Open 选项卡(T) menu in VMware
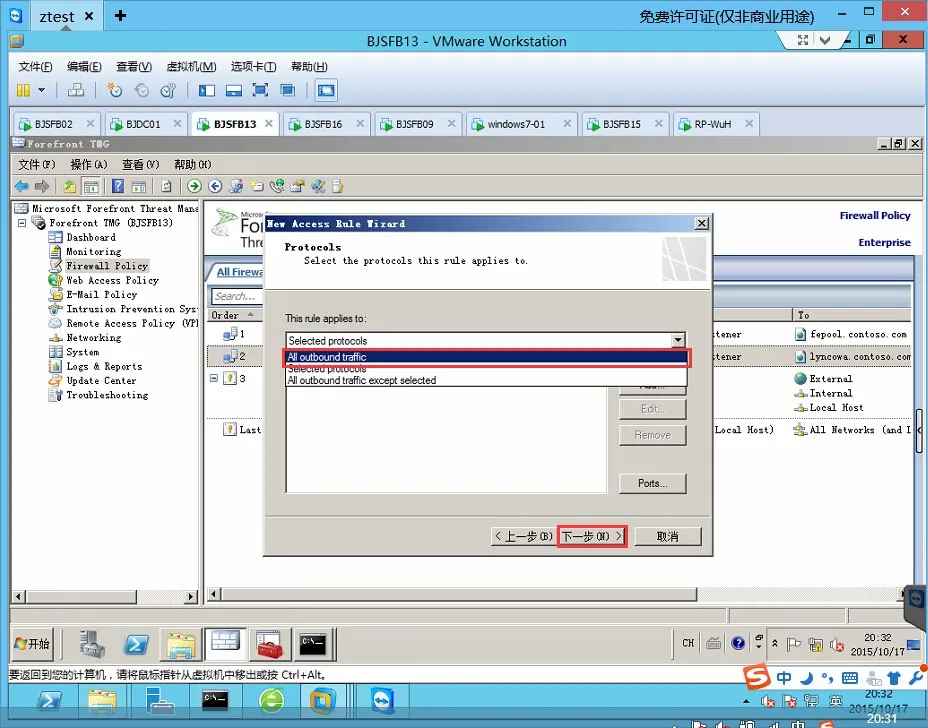Screen dimensions: 928x728 click(253, 66)
